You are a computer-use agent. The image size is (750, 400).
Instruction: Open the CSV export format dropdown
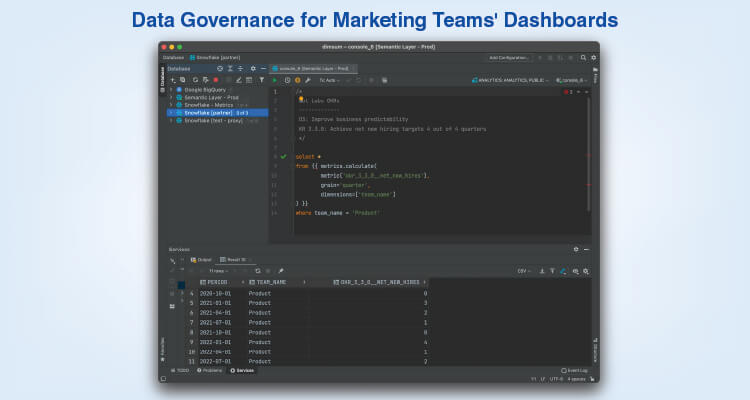point(524,271)
